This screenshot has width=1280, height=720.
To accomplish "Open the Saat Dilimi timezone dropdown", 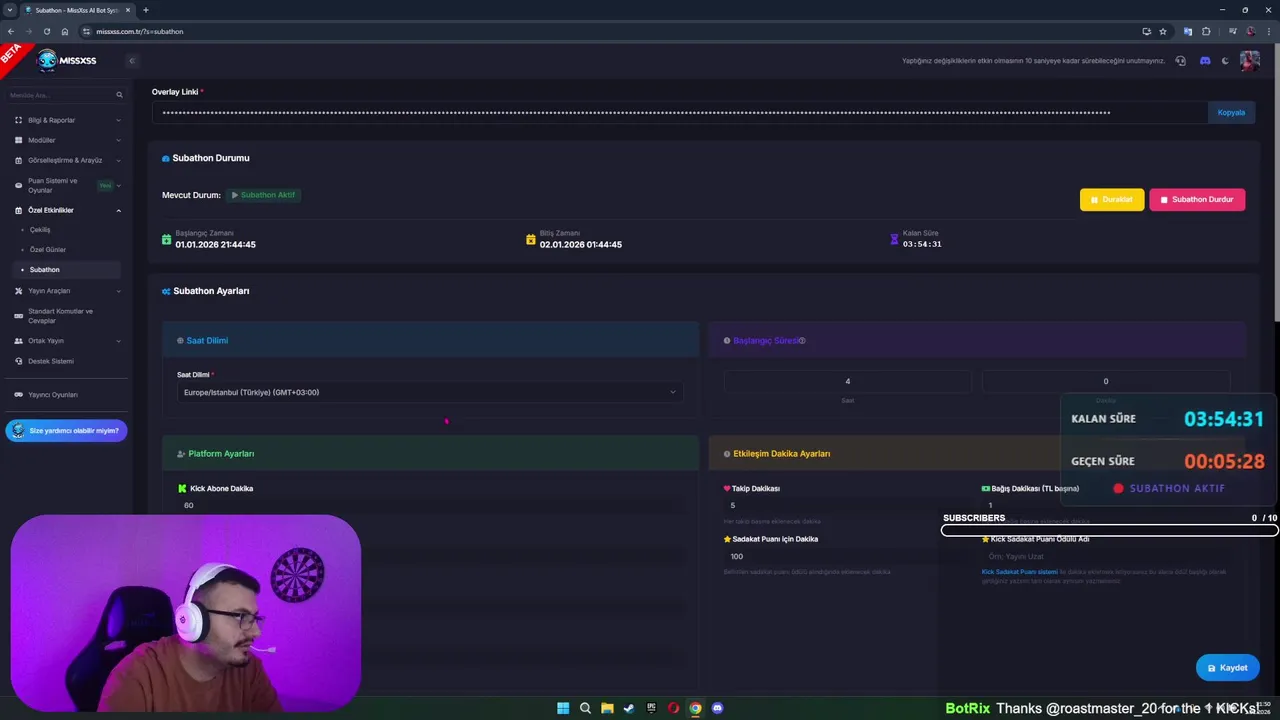I will click(430, 392).
